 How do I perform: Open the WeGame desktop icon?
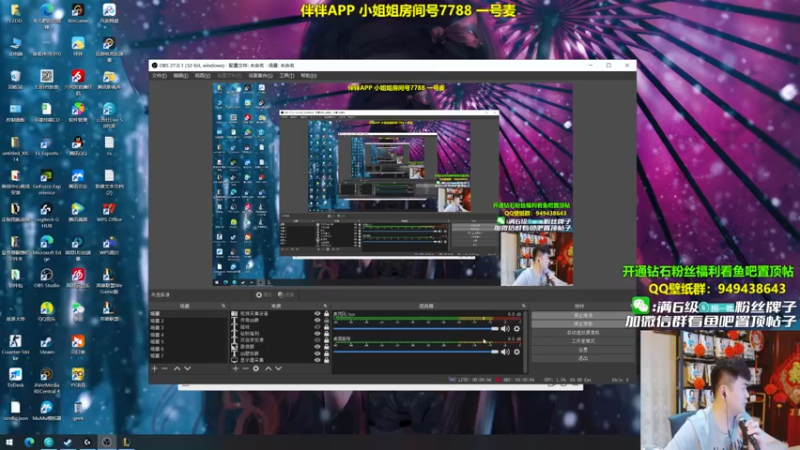coord(78,14)
